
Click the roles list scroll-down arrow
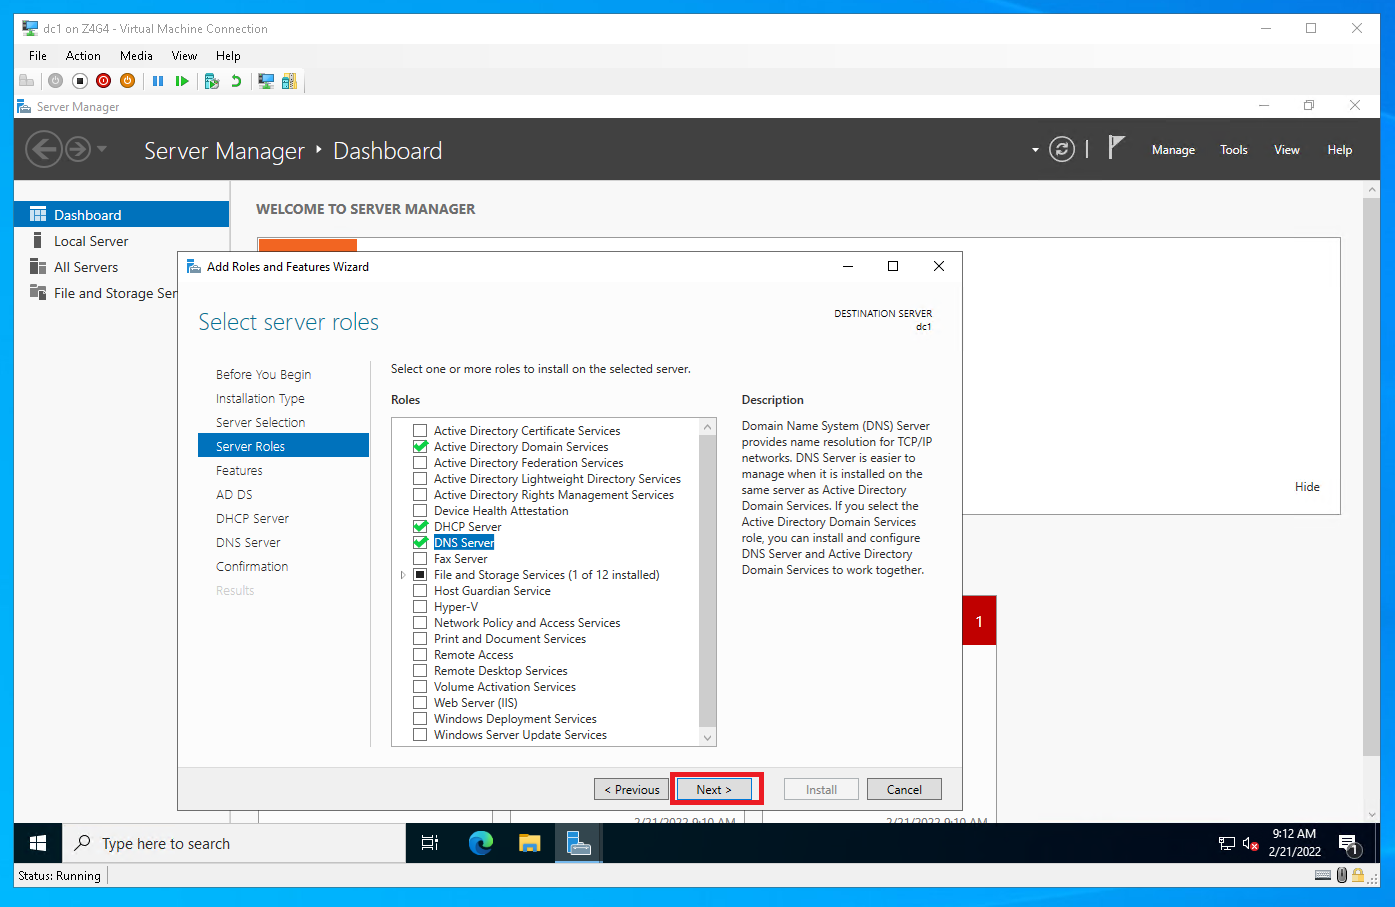tap(708, 738)
